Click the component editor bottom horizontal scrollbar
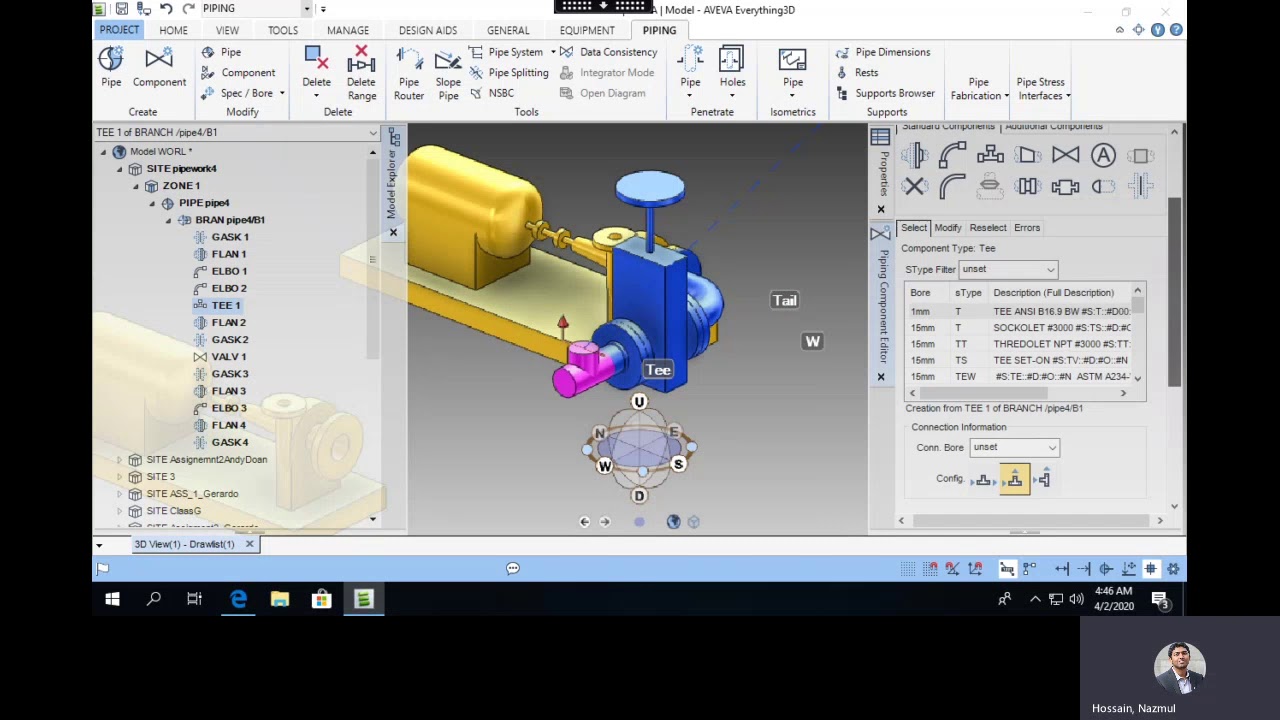Viewport: 1280px width, 720px height. [1030, 521]
